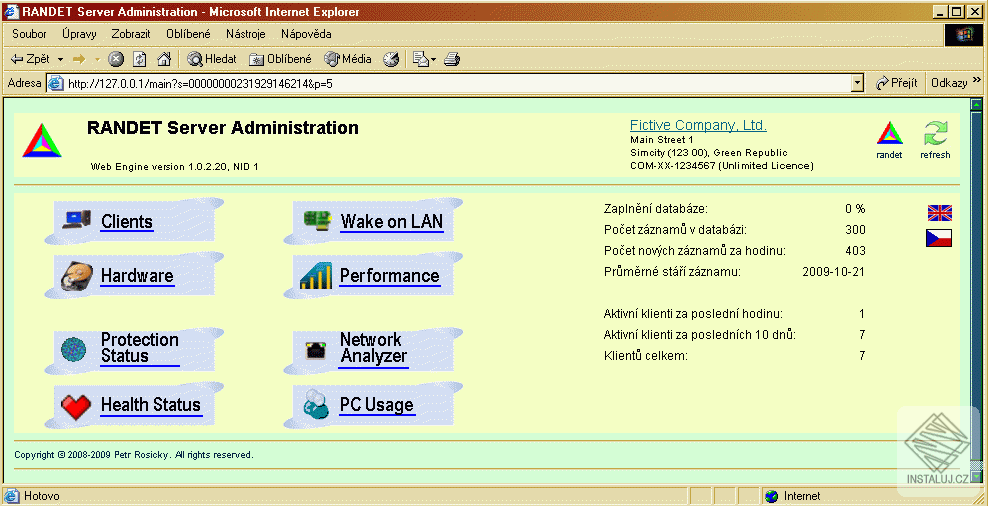Click the Klientů celkem label

point(646,356)
